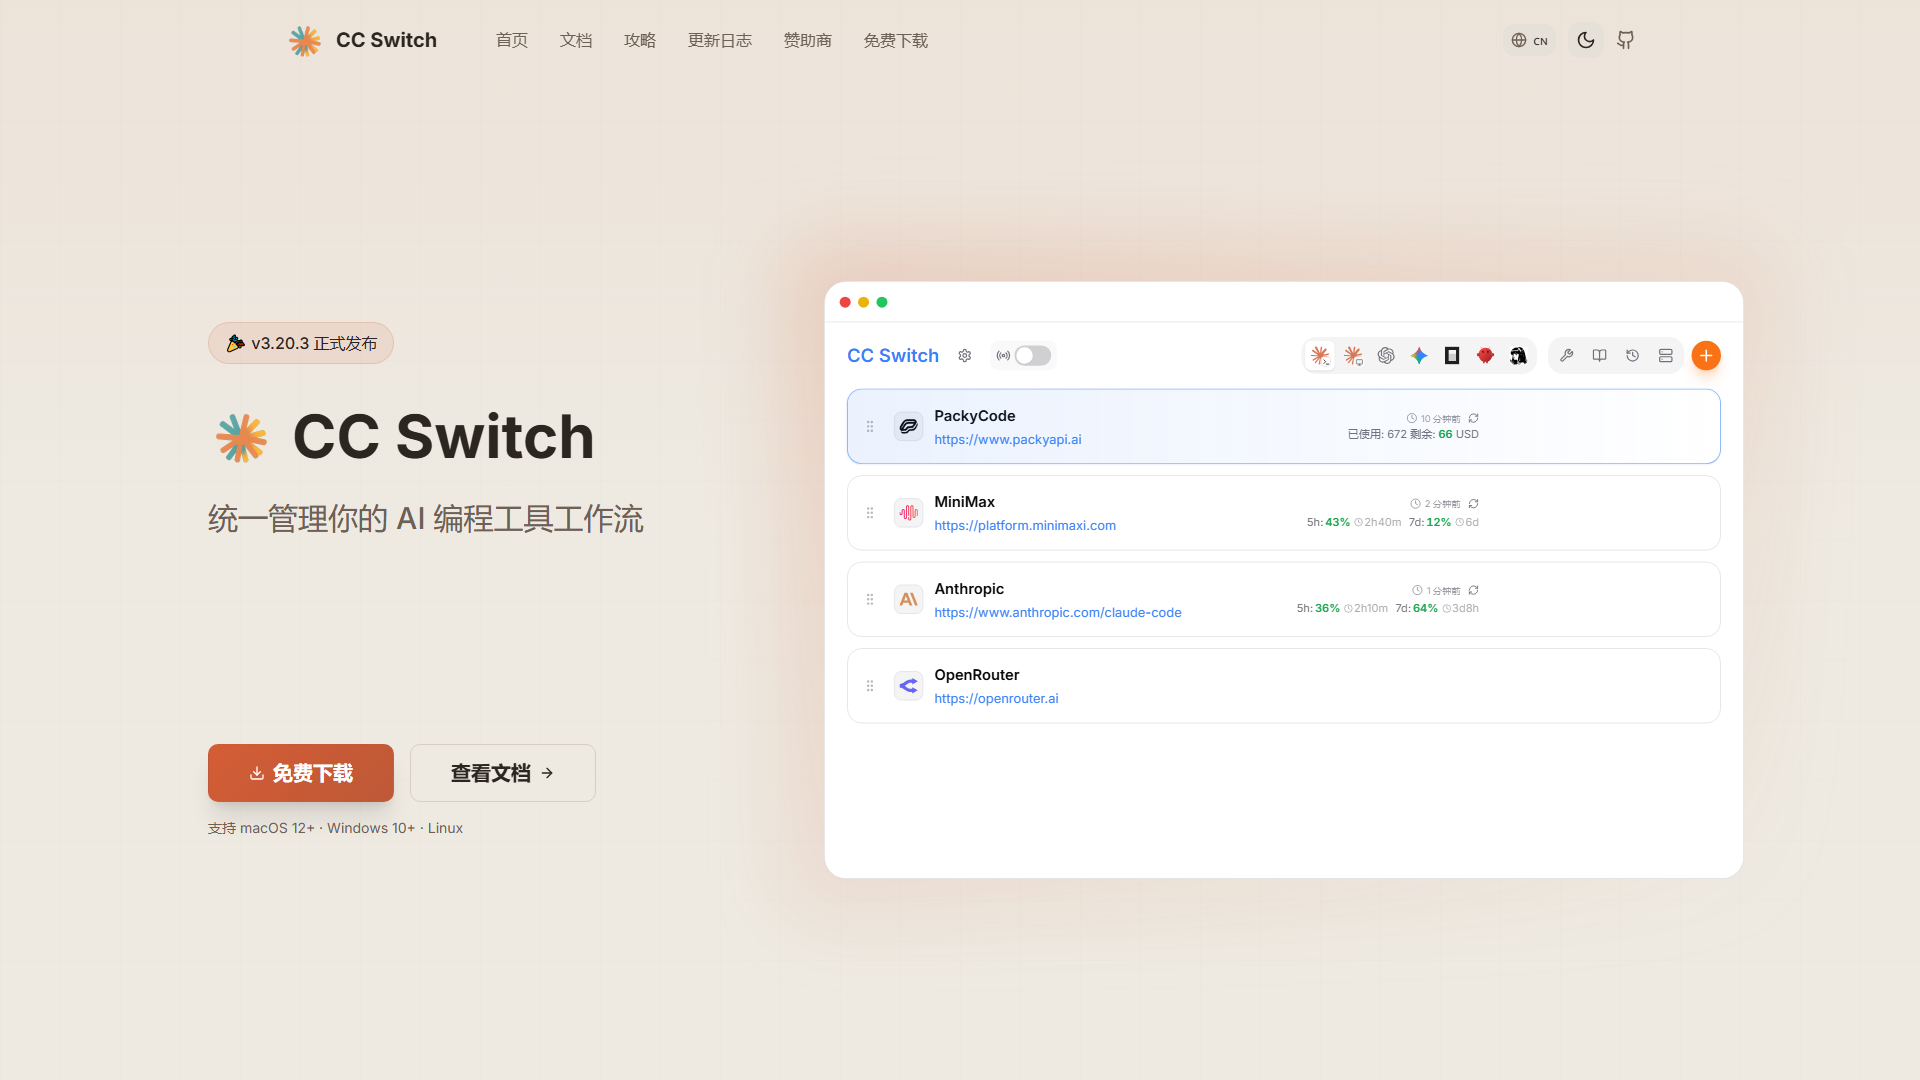Click the CC Switch title in app window
The width and height of the screenshot is (1920, 1080).
point(893,356)
